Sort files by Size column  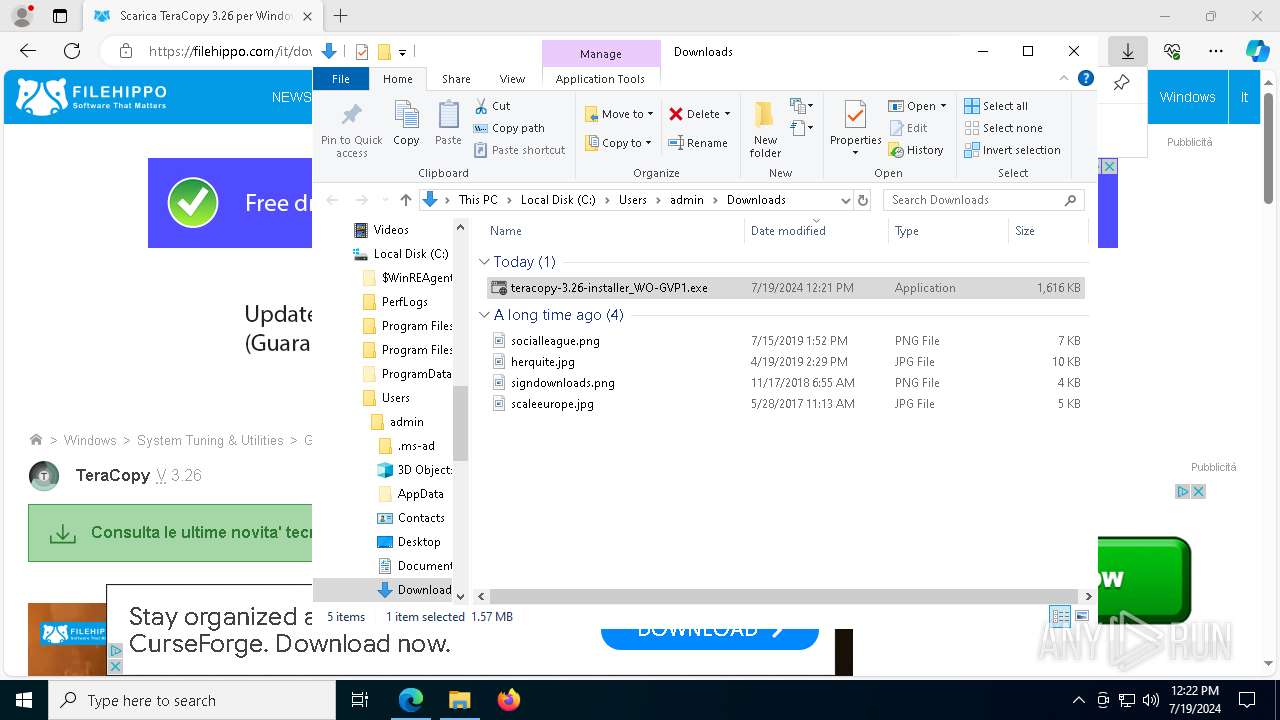(x=1047, y=231)
